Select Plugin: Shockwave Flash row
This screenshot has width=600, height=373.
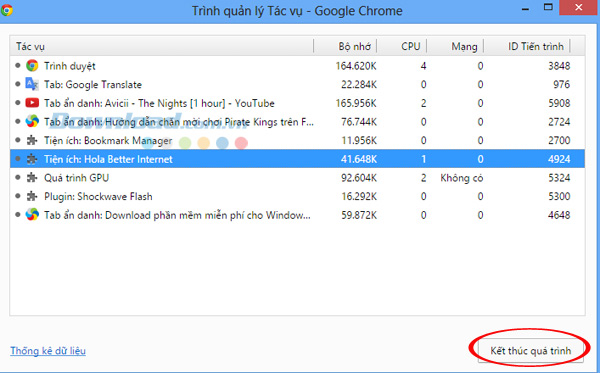pyautogui.click(x=297, y=197)
